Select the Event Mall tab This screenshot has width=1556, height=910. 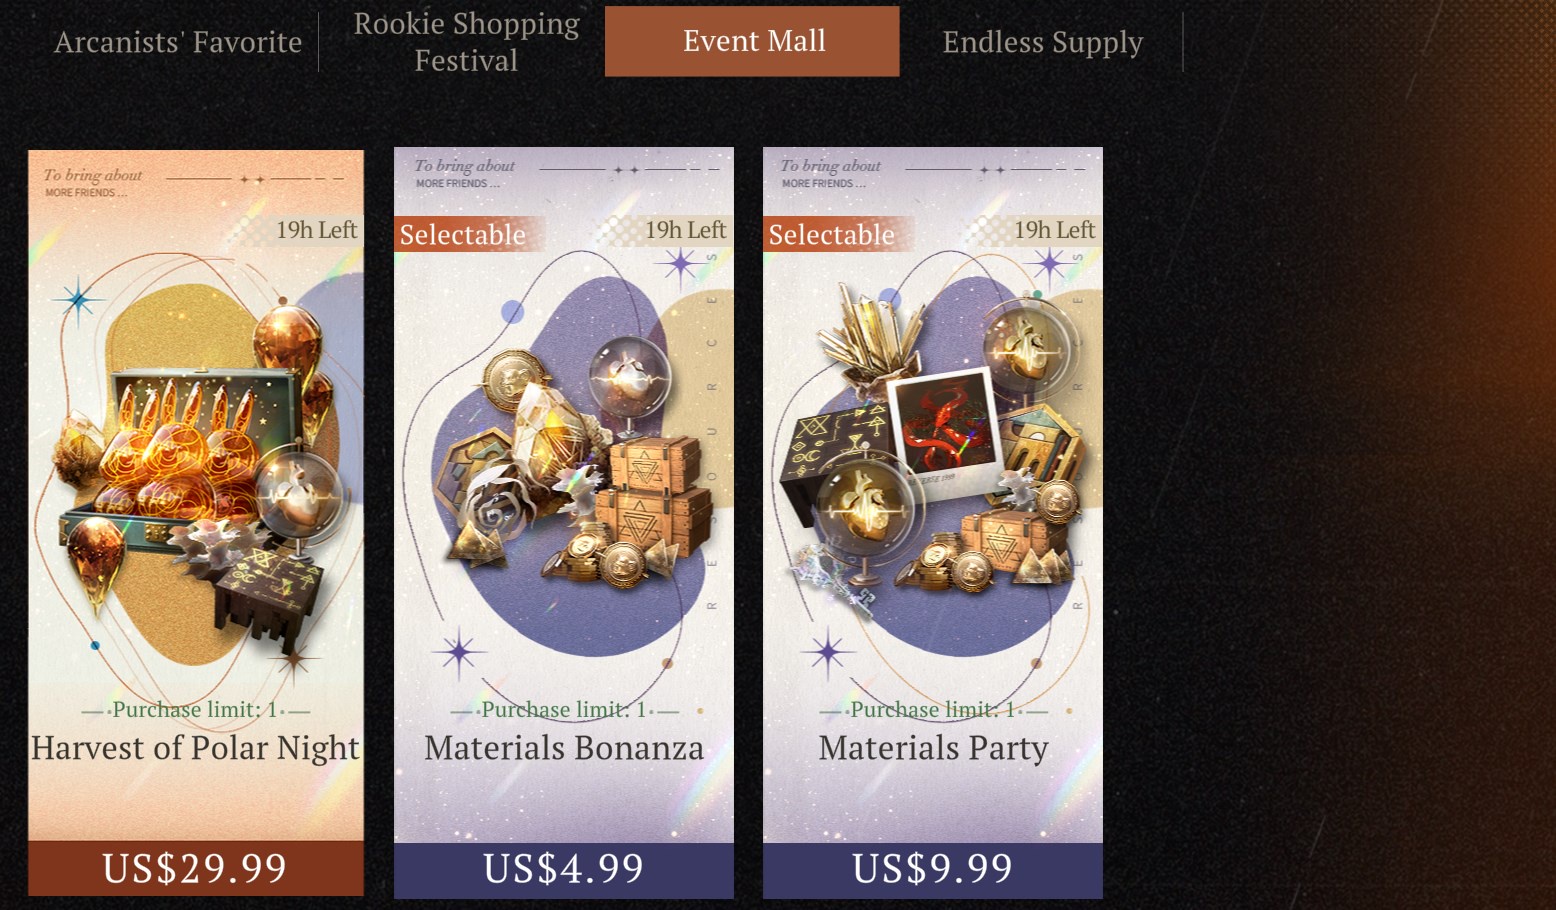(x=752, y=41)
